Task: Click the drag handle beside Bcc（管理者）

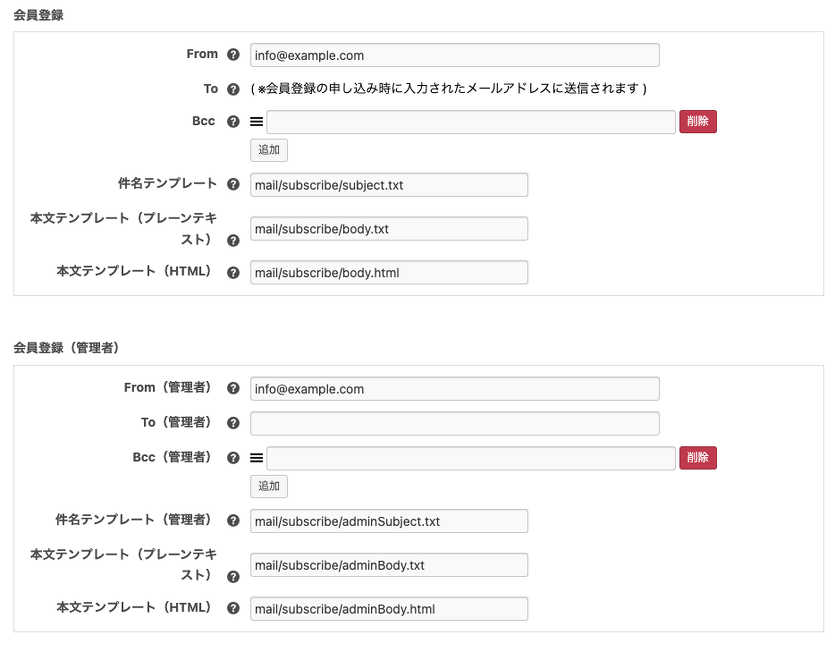Action: click(256, 456)
